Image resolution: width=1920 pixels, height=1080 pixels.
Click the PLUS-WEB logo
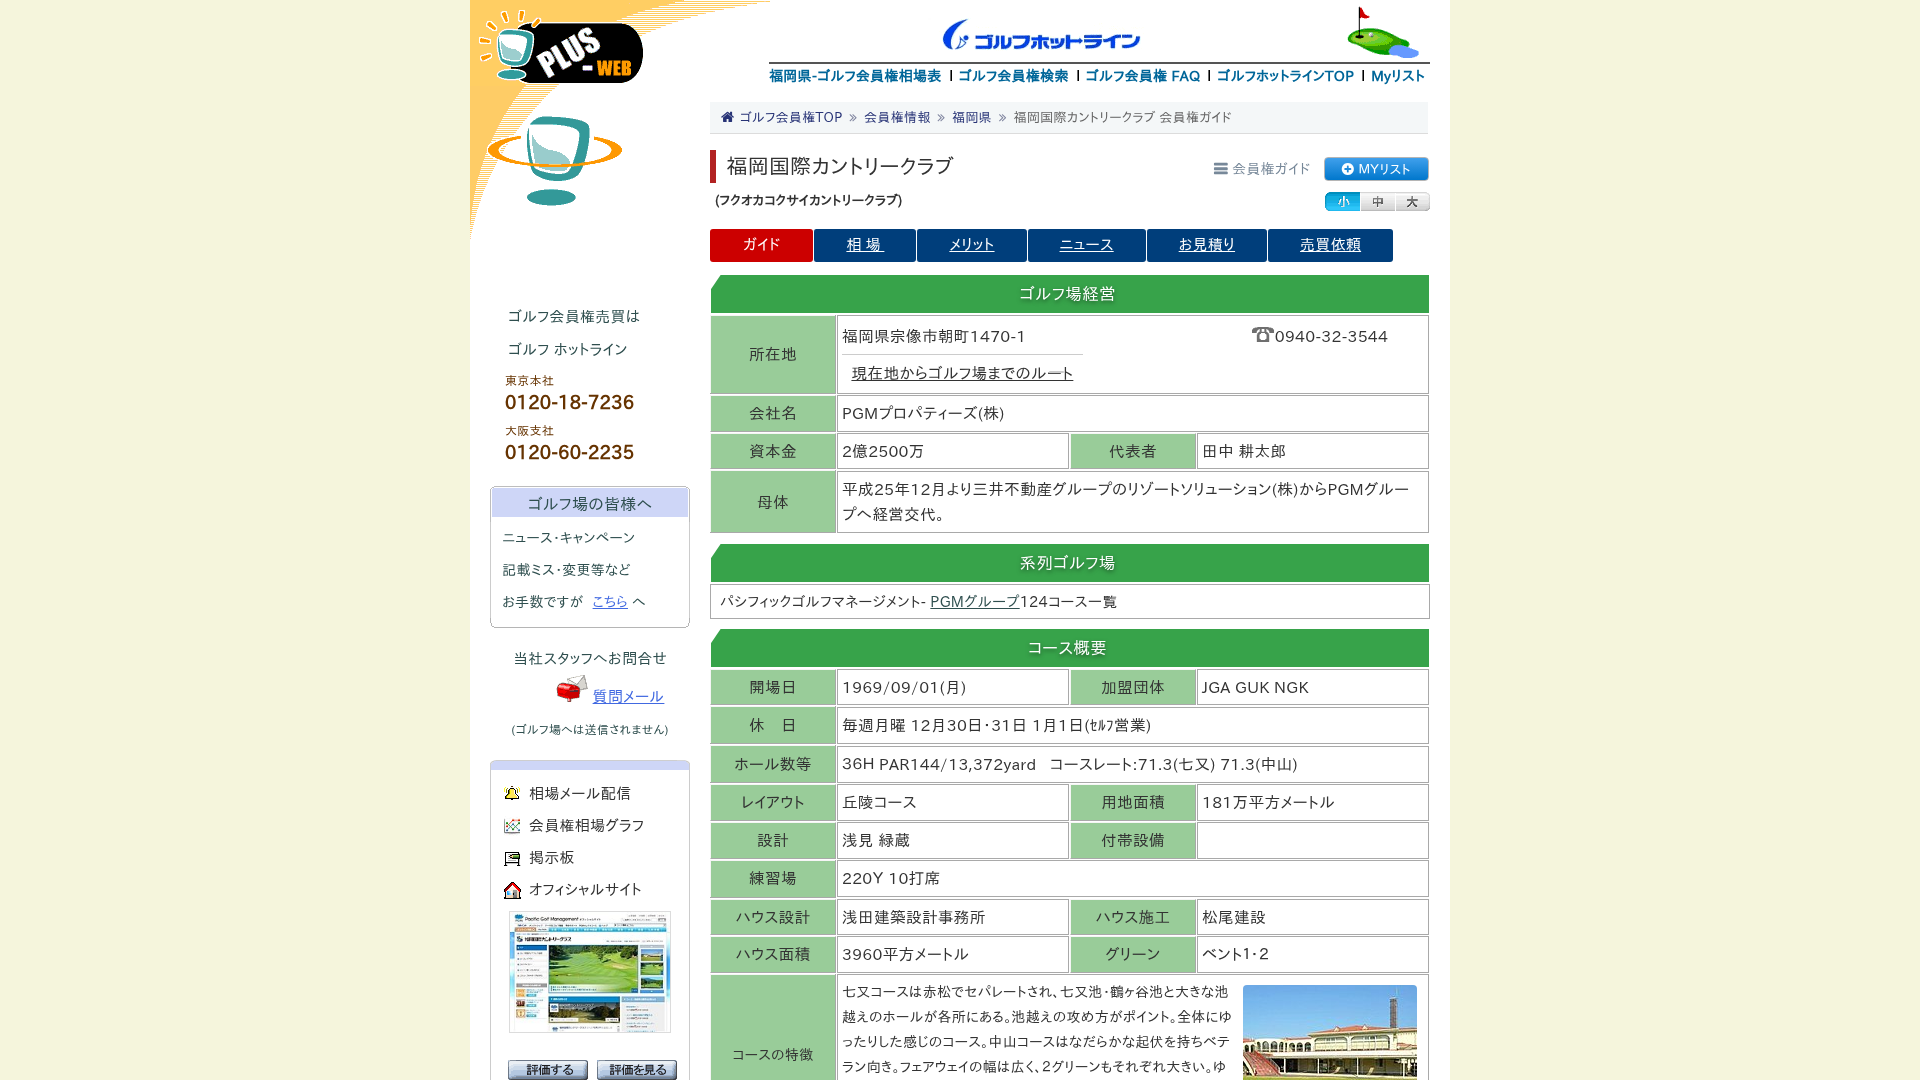tap(561, 47)
